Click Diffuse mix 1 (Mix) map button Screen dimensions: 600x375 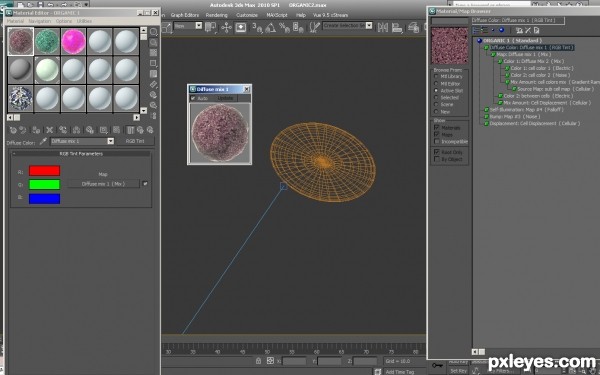click(103, 184)
